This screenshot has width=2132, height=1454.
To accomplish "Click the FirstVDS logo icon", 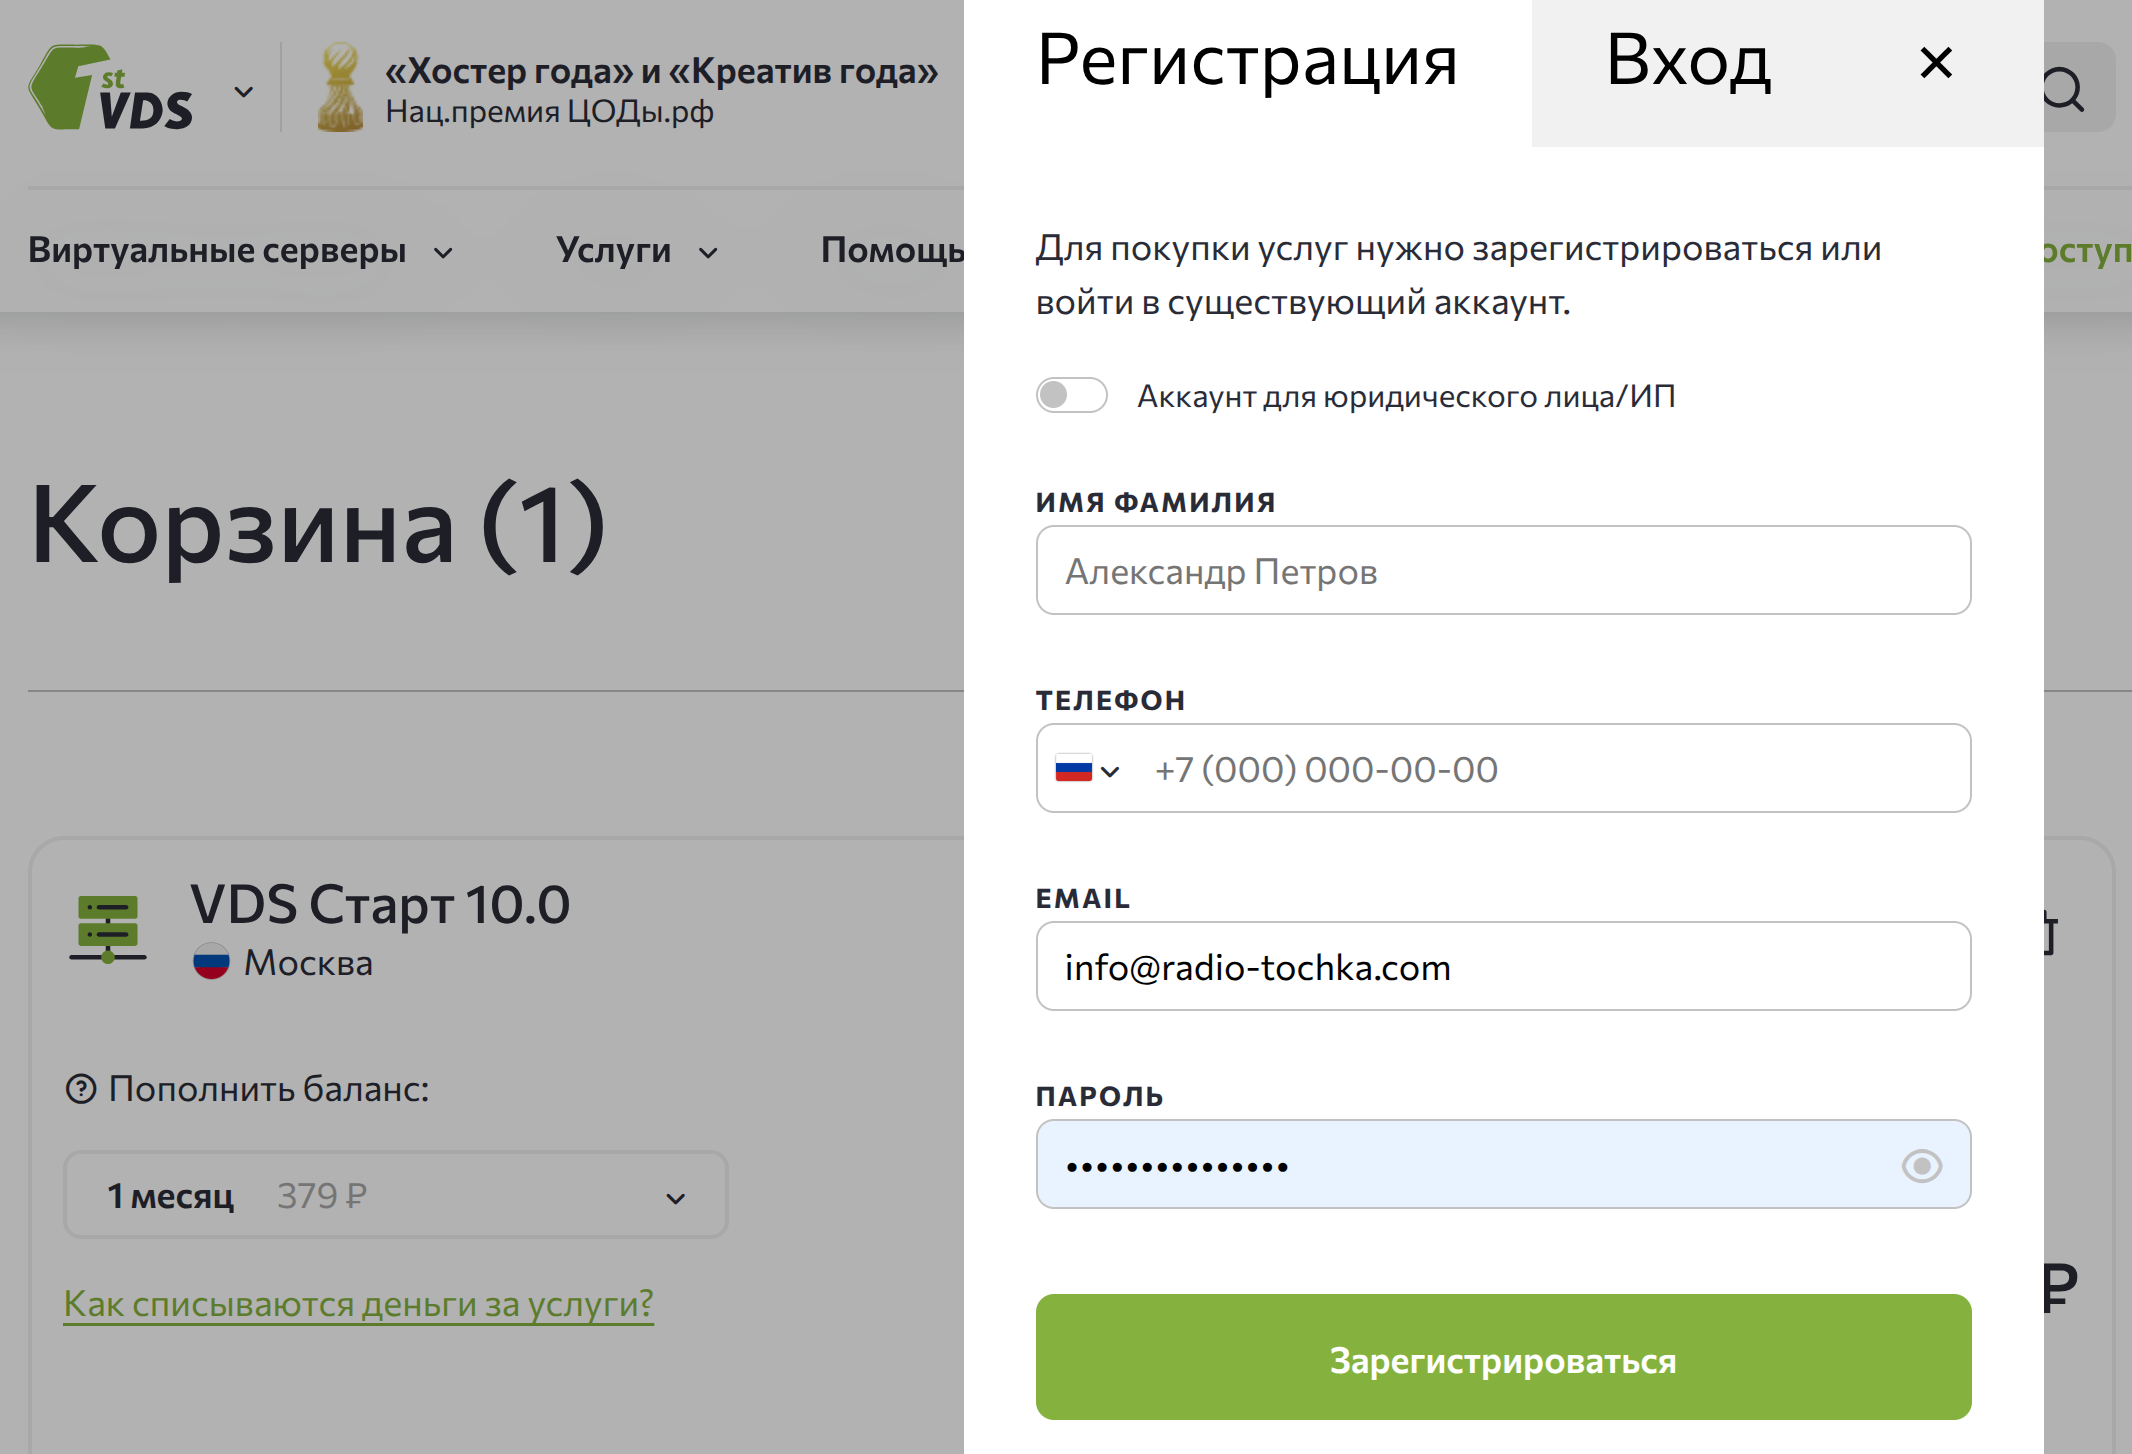I will click(x=110, y=89).
